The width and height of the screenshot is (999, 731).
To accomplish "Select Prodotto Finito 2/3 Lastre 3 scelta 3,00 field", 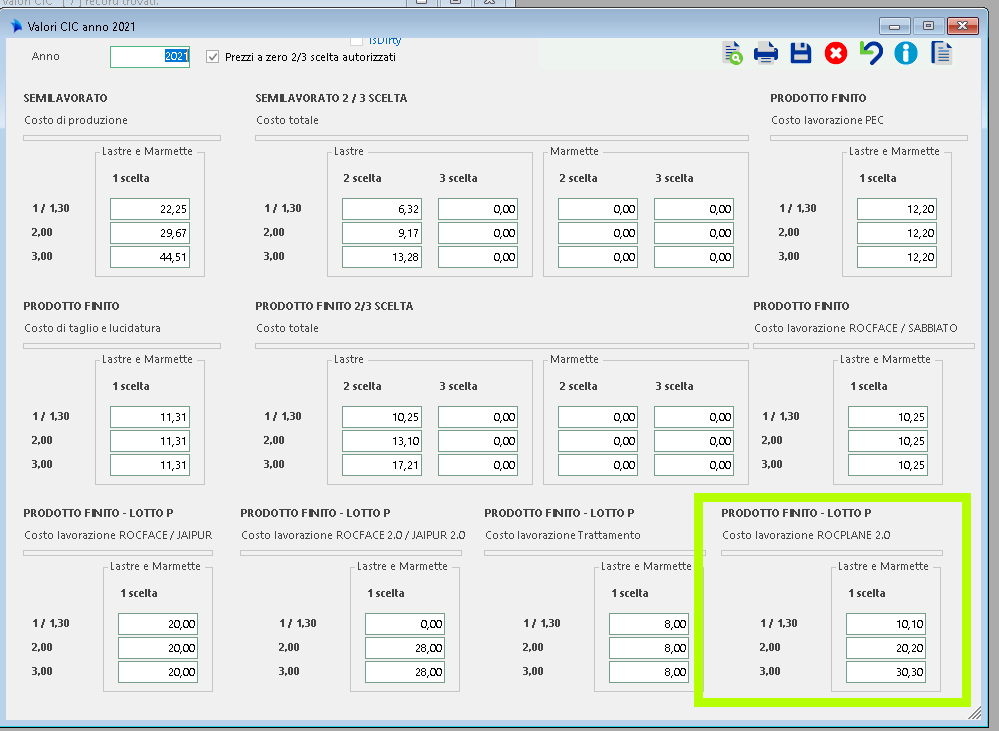I will coord(478,465).
